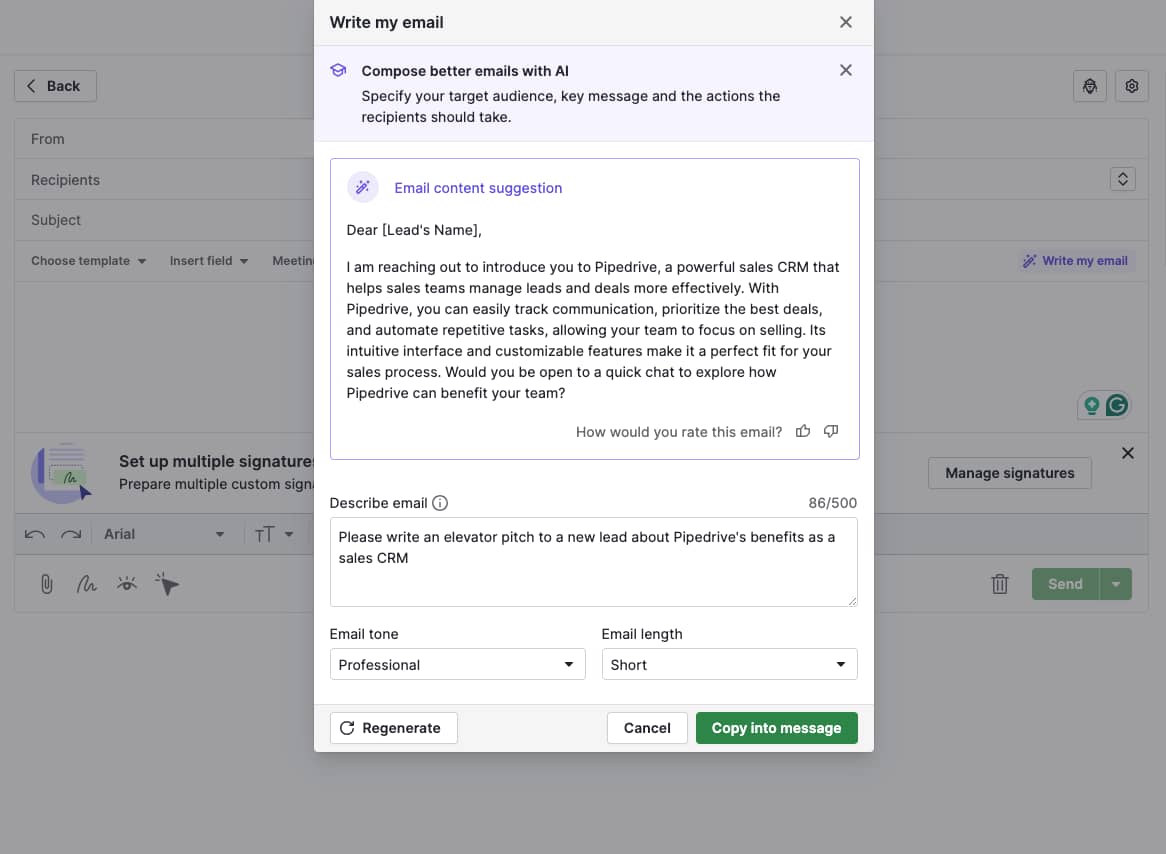Expand the recipients up-down chevron control
The image size is (1166, 854).
point(1122,179)
